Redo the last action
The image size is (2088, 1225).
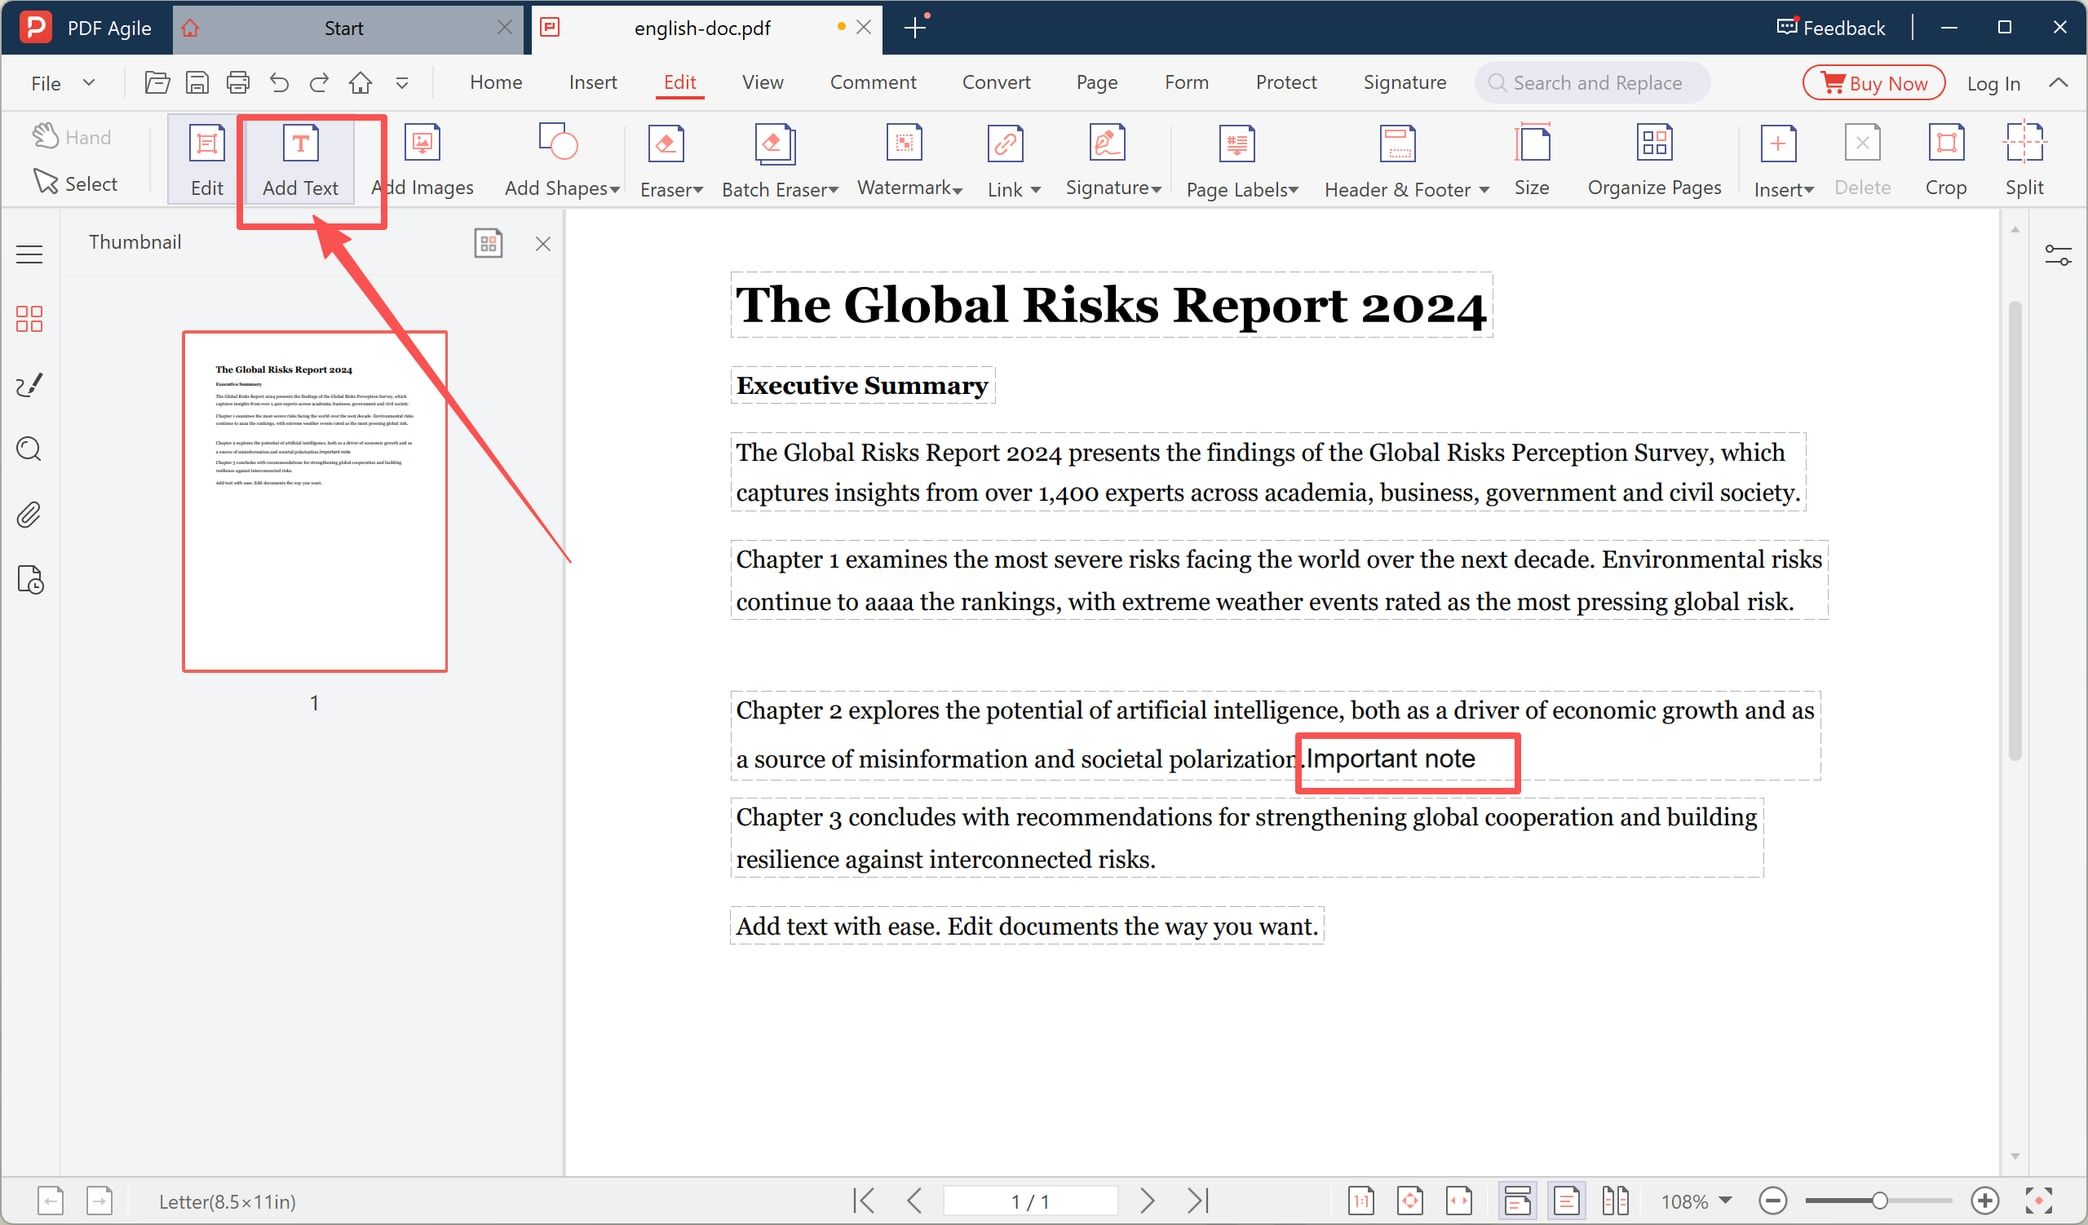320,83
